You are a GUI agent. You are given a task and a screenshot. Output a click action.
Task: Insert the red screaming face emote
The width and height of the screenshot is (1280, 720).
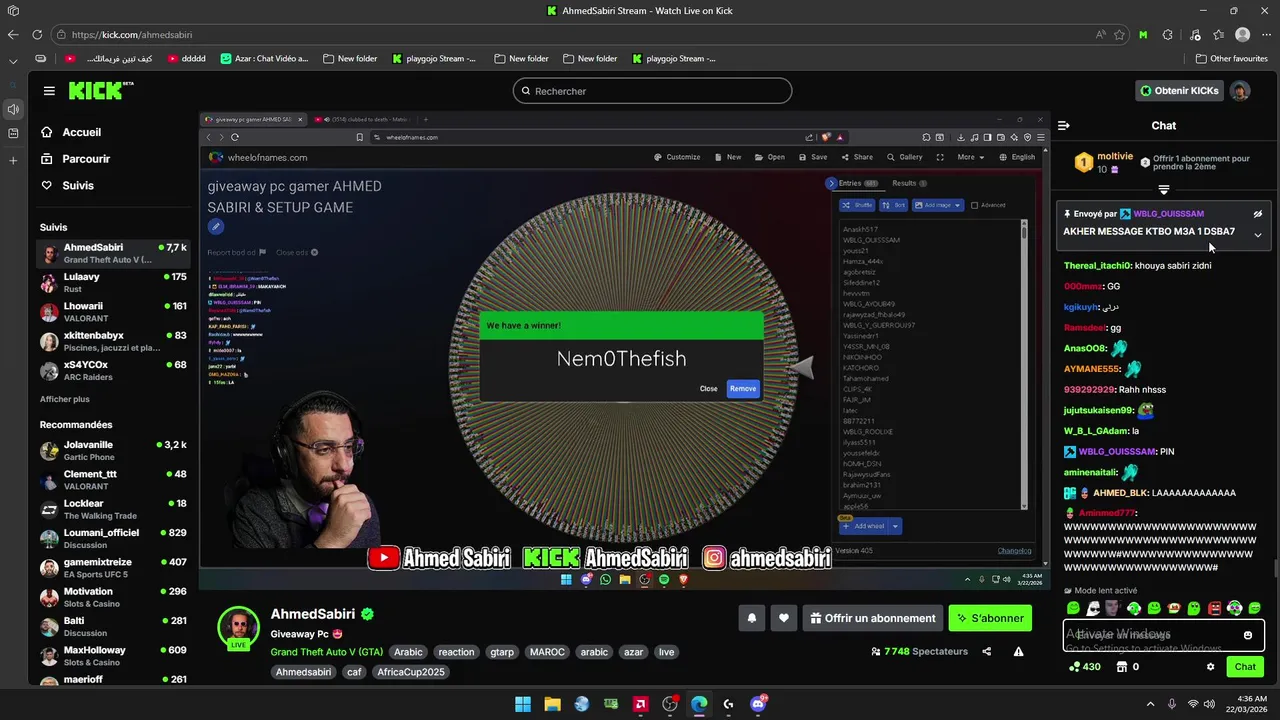tap(1214, 608)
